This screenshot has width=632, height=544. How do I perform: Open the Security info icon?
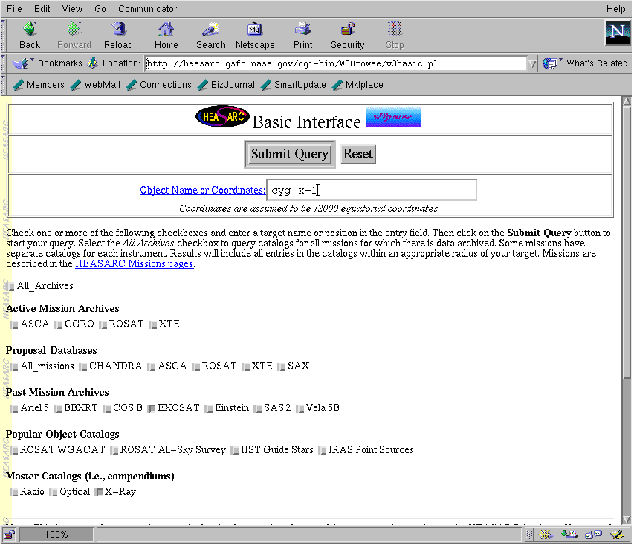point(347,35)
